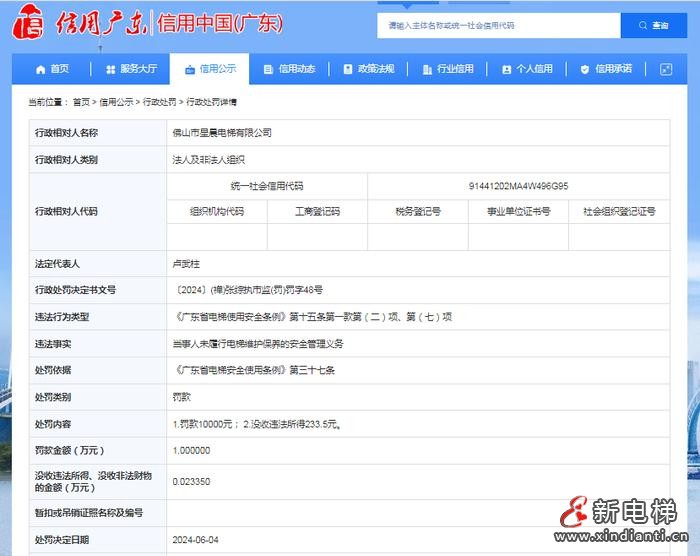
Task: Click the 信用广东 site logo
Action: 80,24
